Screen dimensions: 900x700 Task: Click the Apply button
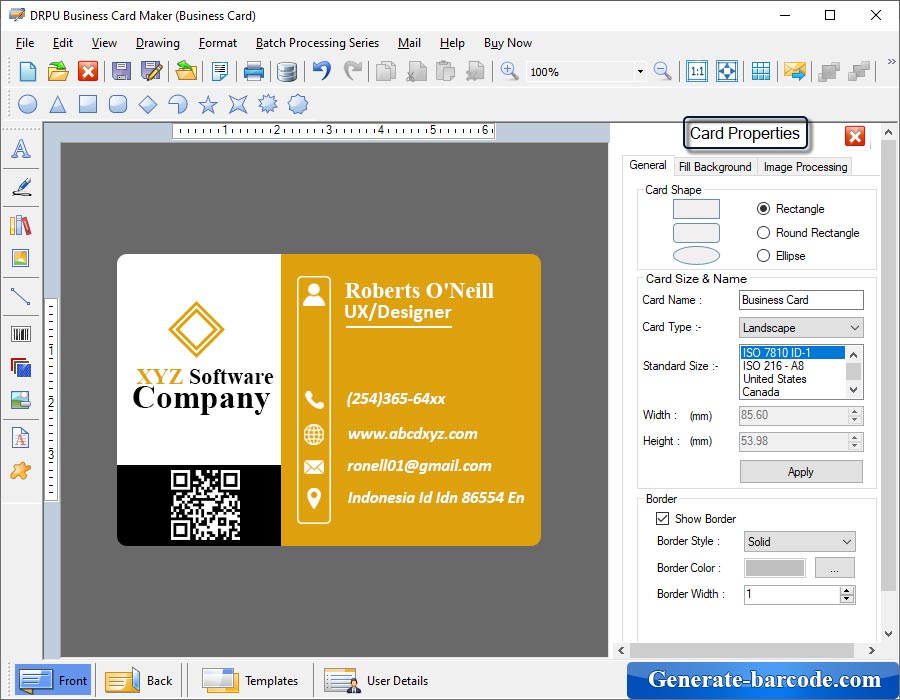click(x=801, y=472)
